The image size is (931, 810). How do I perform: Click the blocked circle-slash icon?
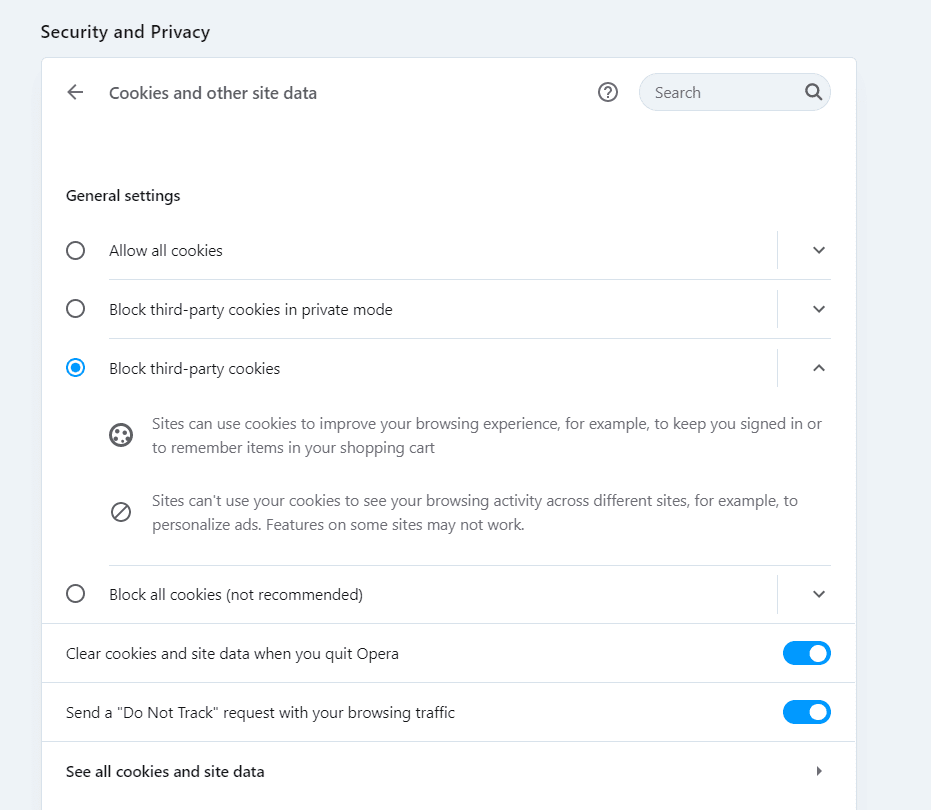click(121, 512)
